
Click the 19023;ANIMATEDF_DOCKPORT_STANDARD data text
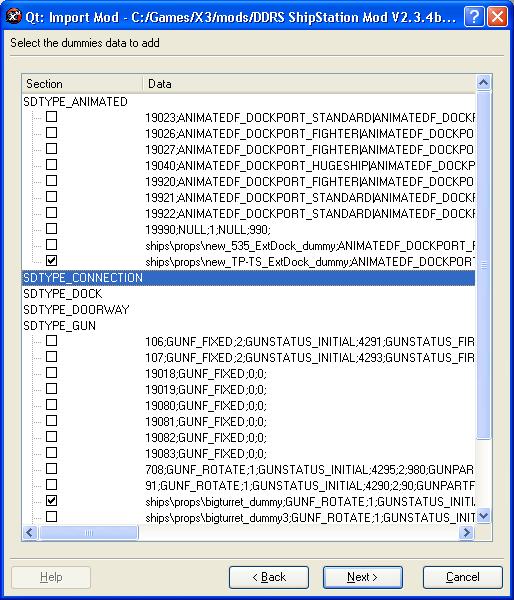pyautogui.click(x=310, y=117)
